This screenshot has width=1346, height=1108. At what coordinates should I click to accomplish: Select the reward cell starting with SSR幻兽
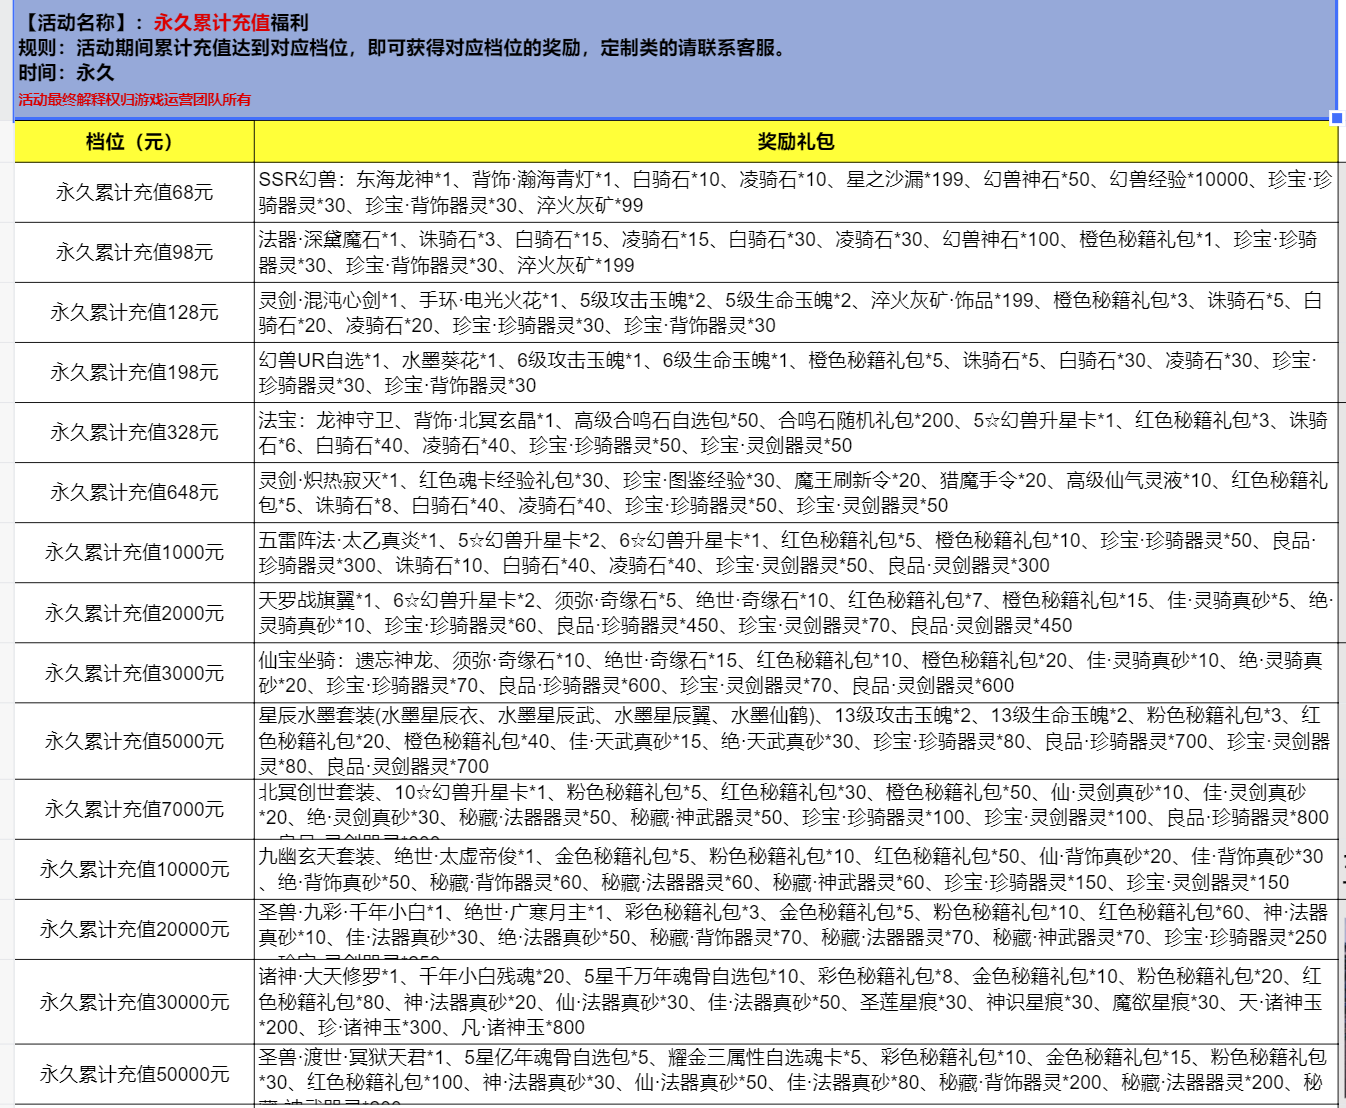click(x=795, y=192)
